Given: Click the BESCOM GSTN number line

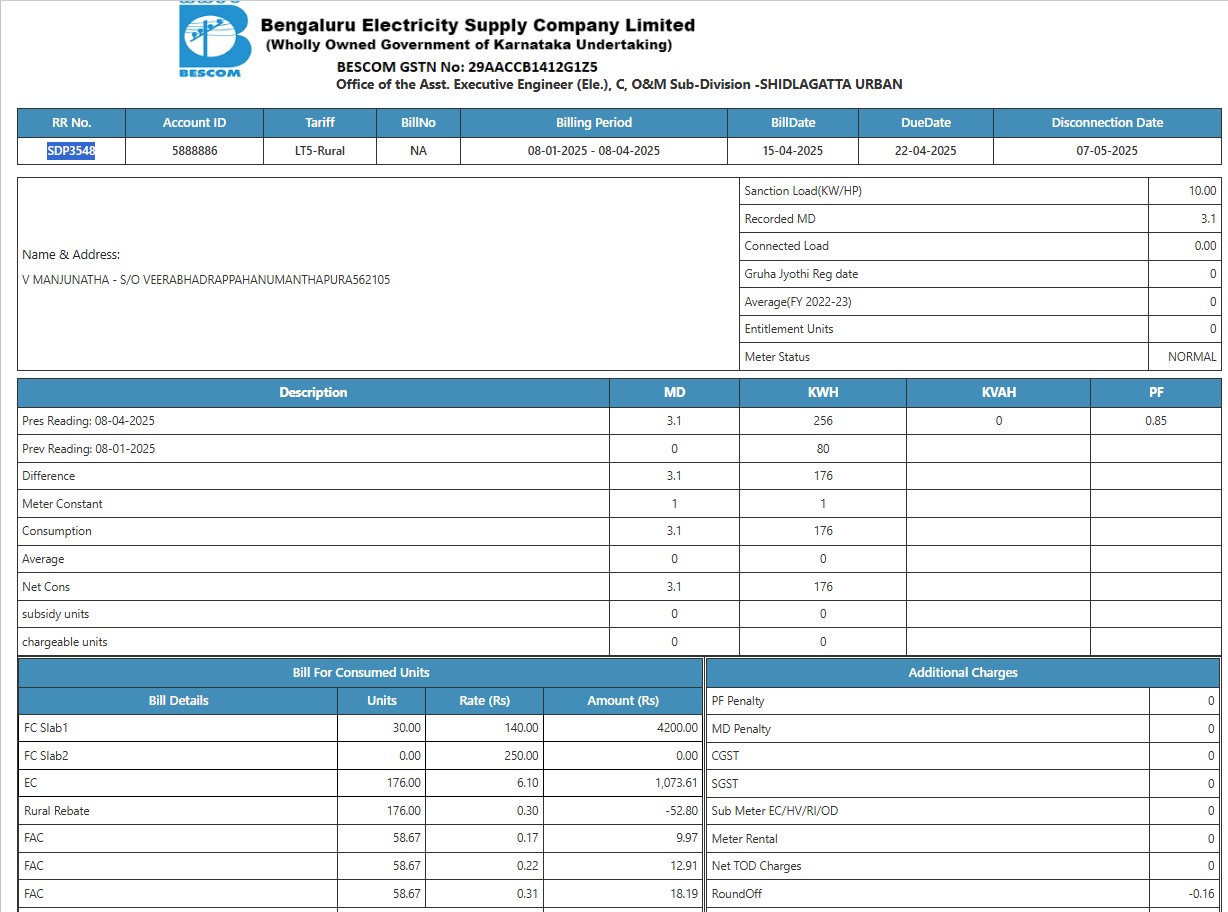Looking at the screenshot, I should click(x=467, y=67).
